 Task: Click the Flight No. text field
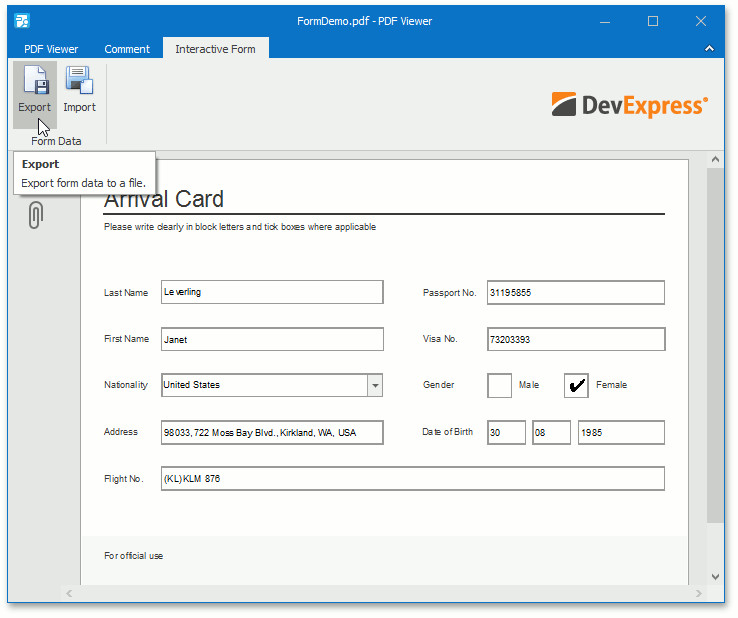[x=412, y=479]
